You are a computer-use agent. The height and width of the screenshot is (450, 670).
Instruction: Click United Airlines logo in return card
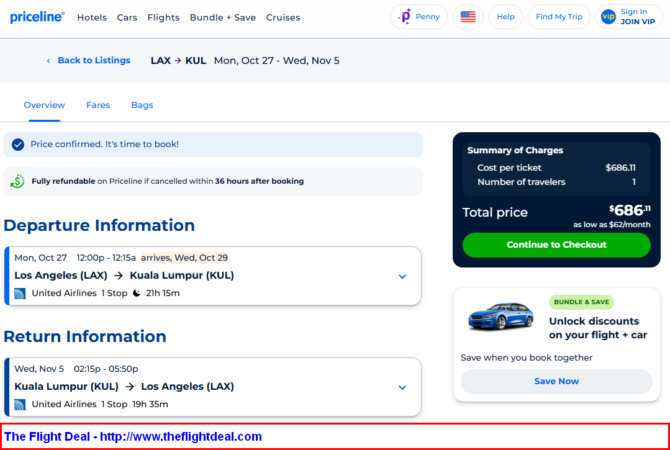coord(20,404)
